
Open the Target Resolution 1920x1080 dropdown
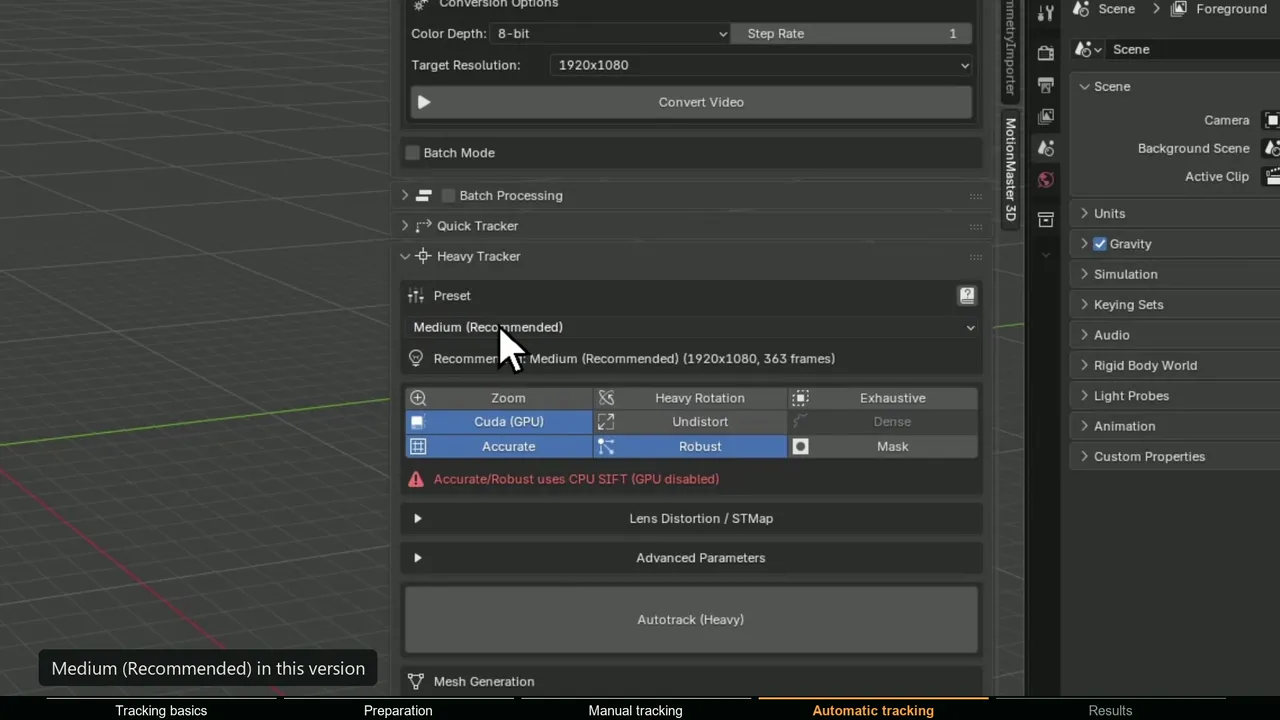point(761,65)
